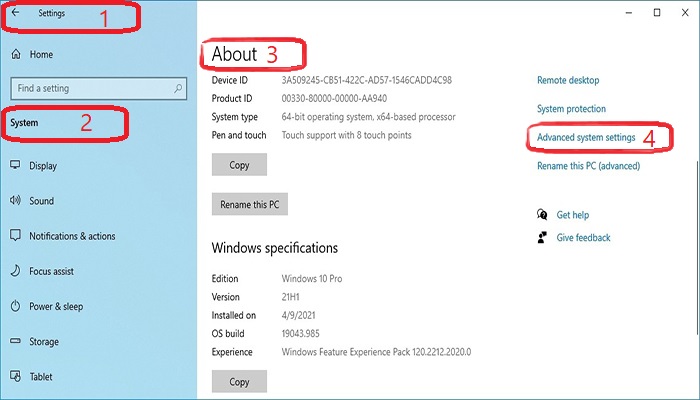Screen dimensions: 700x400
Task: Click the Home house icon
Action: [16, 54]
